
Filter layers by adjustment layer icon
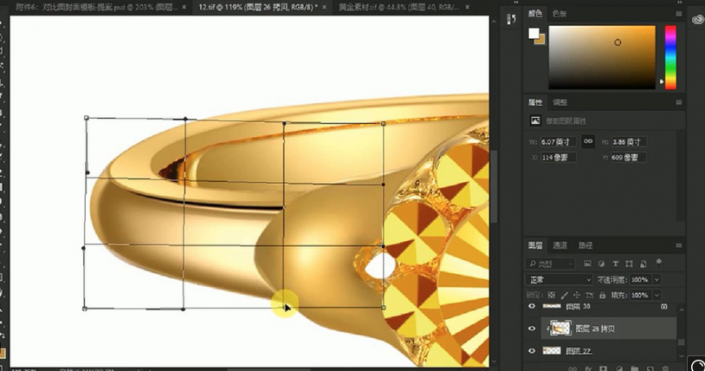[601, 264]
